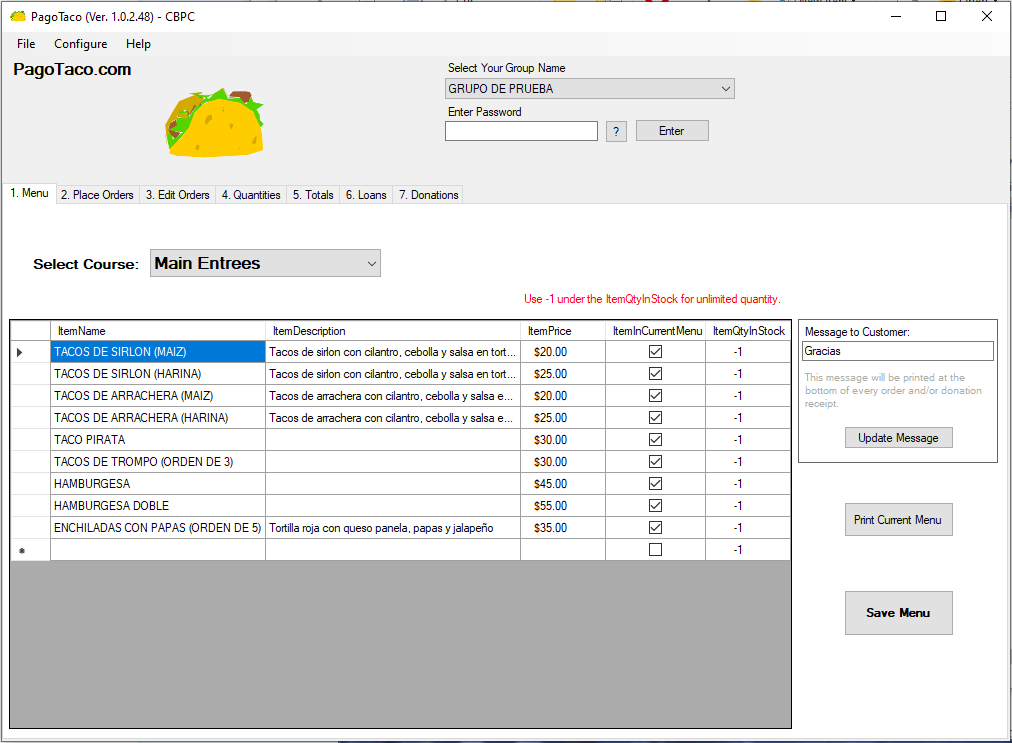Uncheck ItemInCurrentMenu for TACOS DE ARRACHERA (MAIZ)
Viewport: 1012px width, 743px height.
(655, 396)
